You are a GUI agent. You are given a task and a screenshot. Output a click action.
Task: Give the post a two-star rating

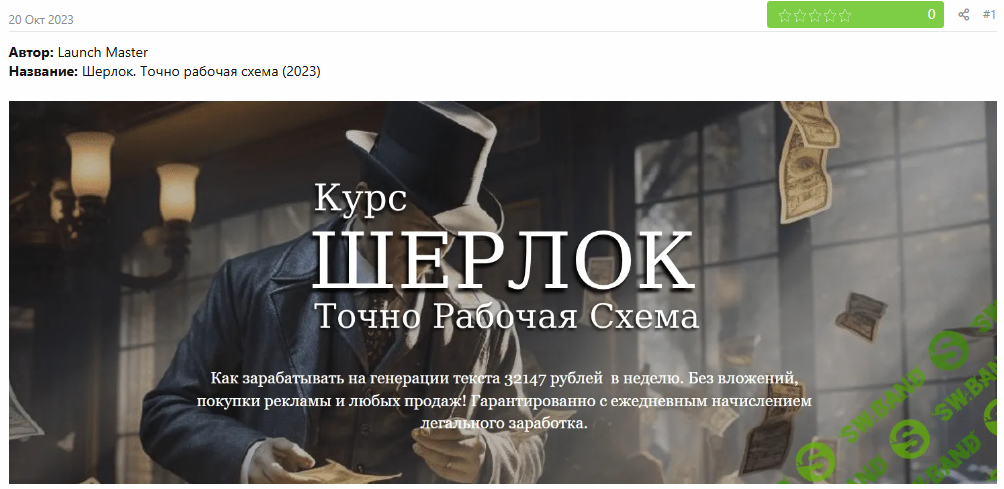[x=800, y=15]
